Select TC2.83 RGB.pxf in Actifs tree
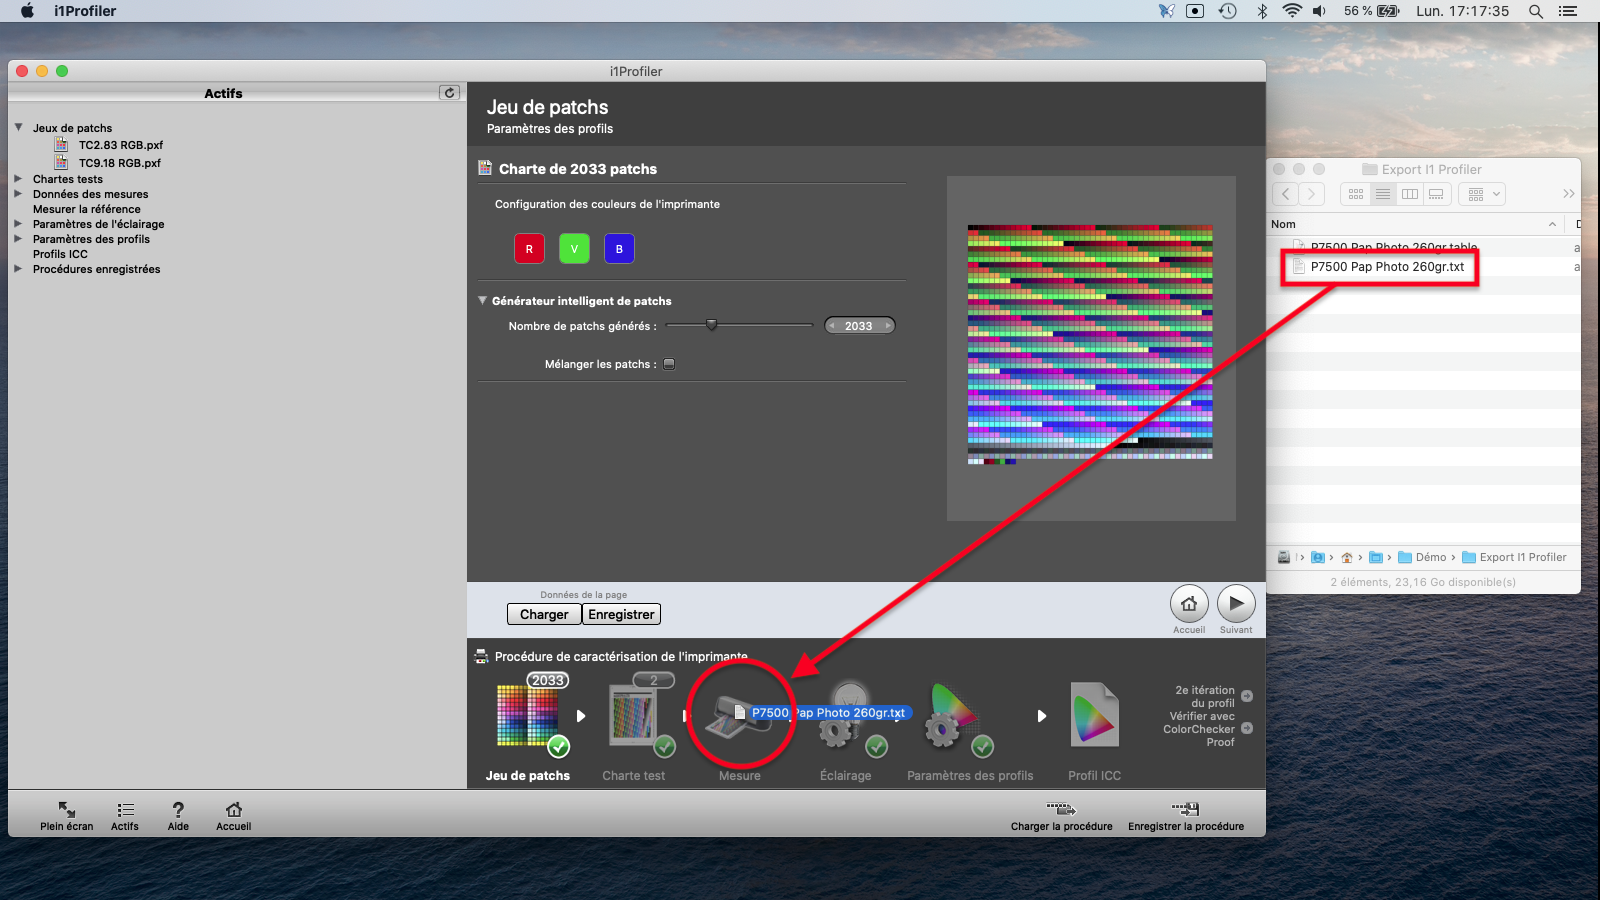 click(x=121, y=145)
